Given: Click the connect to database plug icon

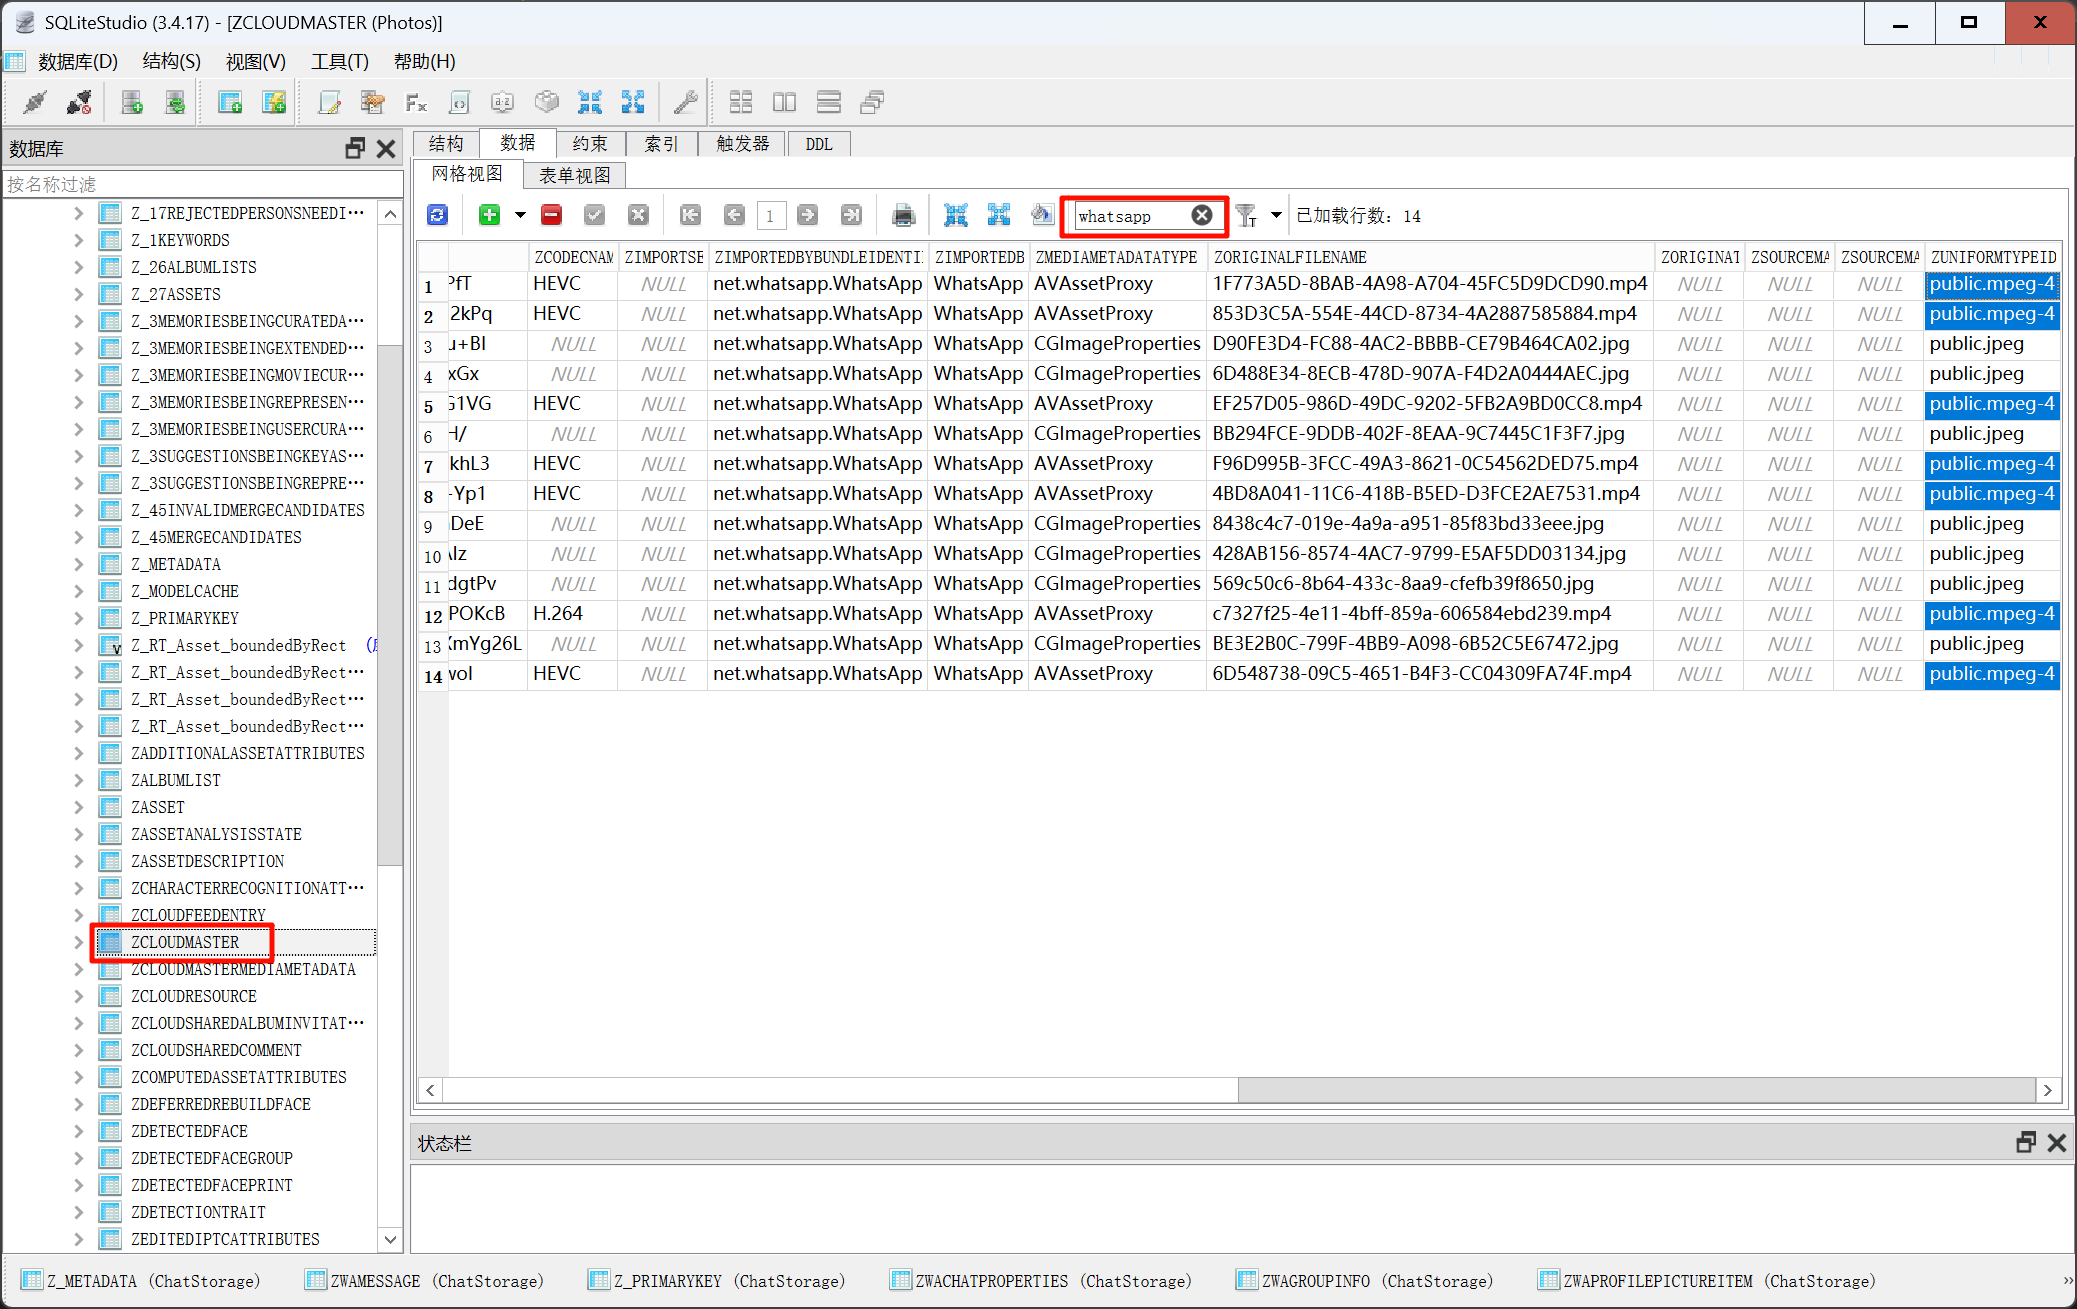Looking at the screenshot, I should coord(35,102).
